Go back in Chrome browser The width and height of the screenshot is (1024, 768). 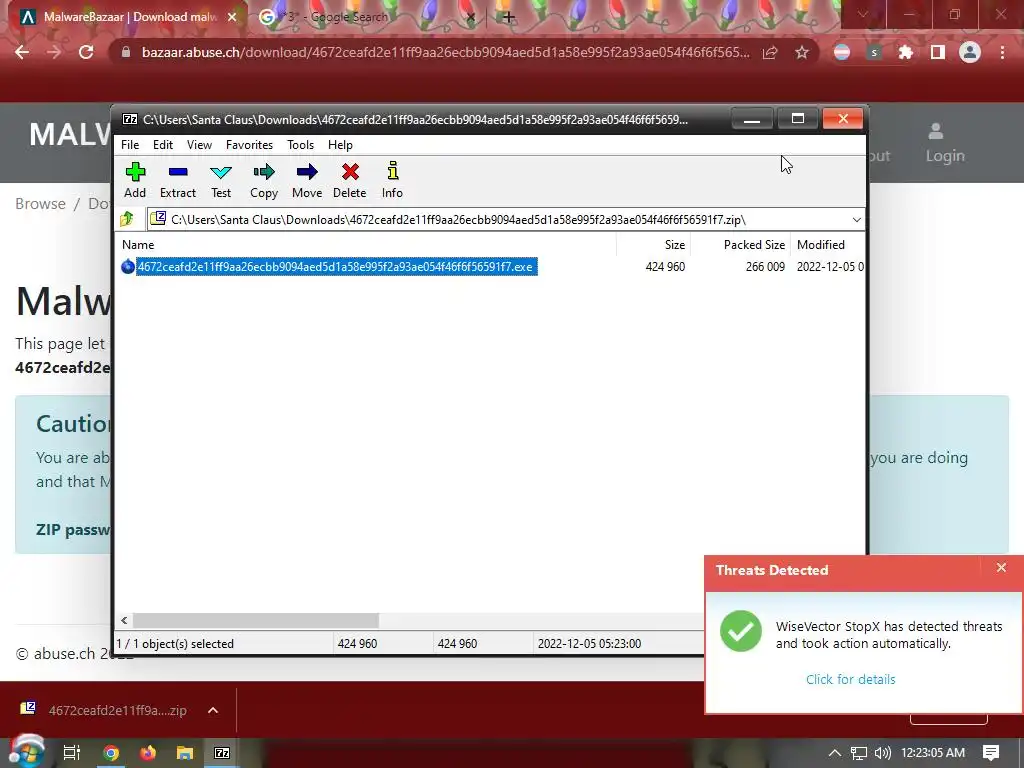pyautogui.click(x=22, y=52)
